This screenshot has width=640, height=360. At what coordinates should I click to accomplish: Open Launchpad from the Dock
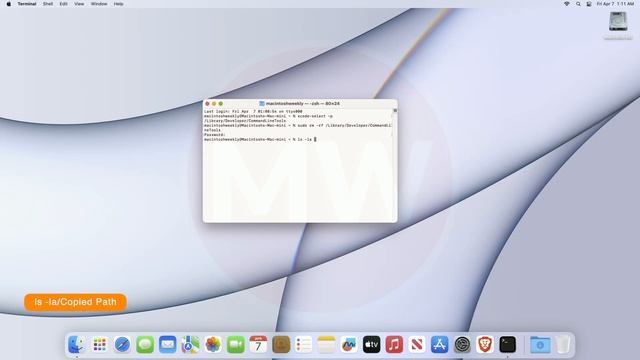coord(100,345)
